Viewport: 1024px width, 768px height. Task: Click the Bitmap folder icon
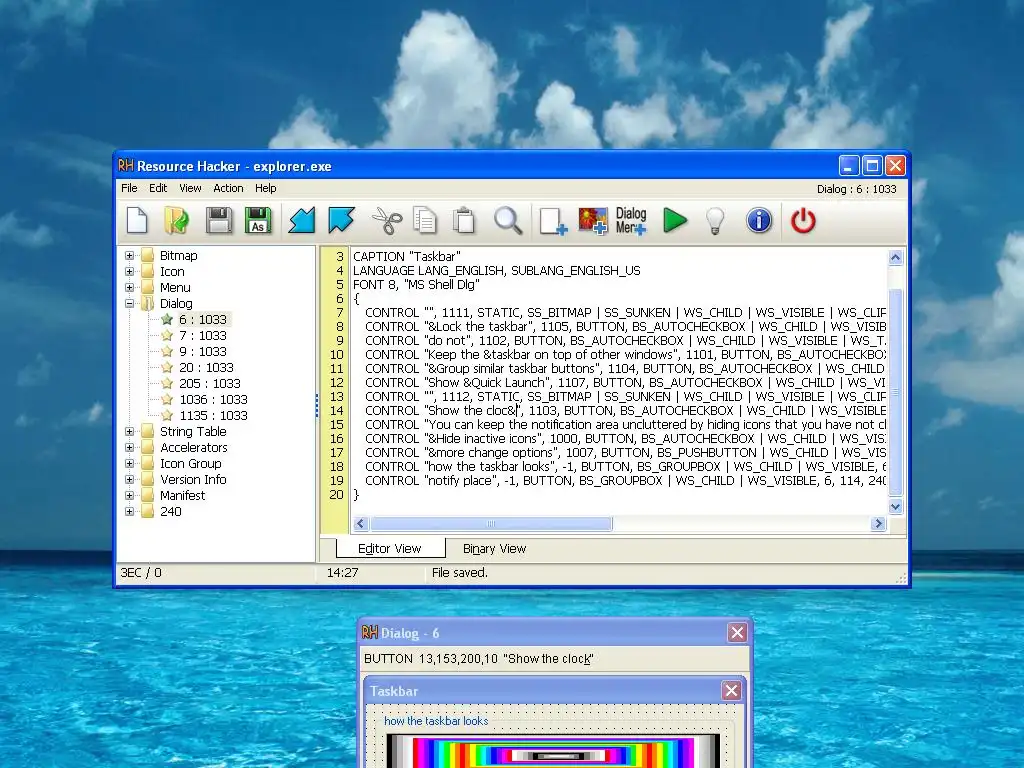(x=148, y=255)
